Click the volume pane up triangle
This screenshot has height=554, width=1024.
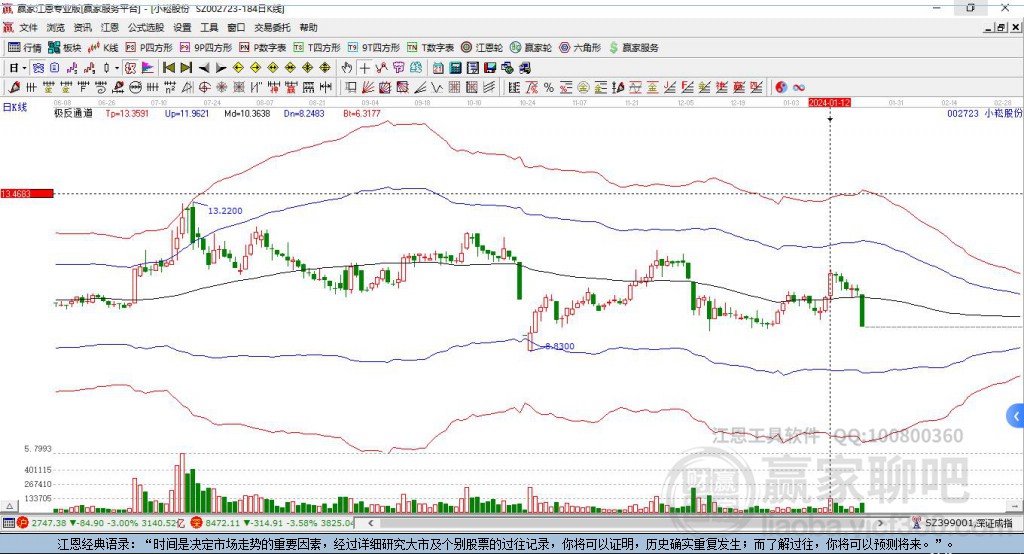[9, 506]
